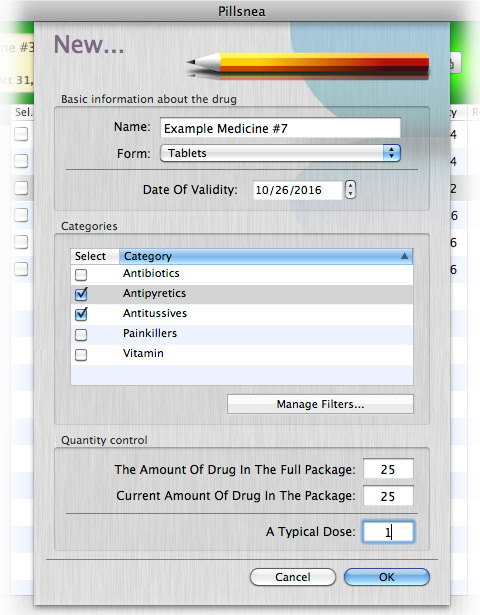Check the Antibiotics category checkbox
Viewport: 480px width, 615px height.
point(81,275)
